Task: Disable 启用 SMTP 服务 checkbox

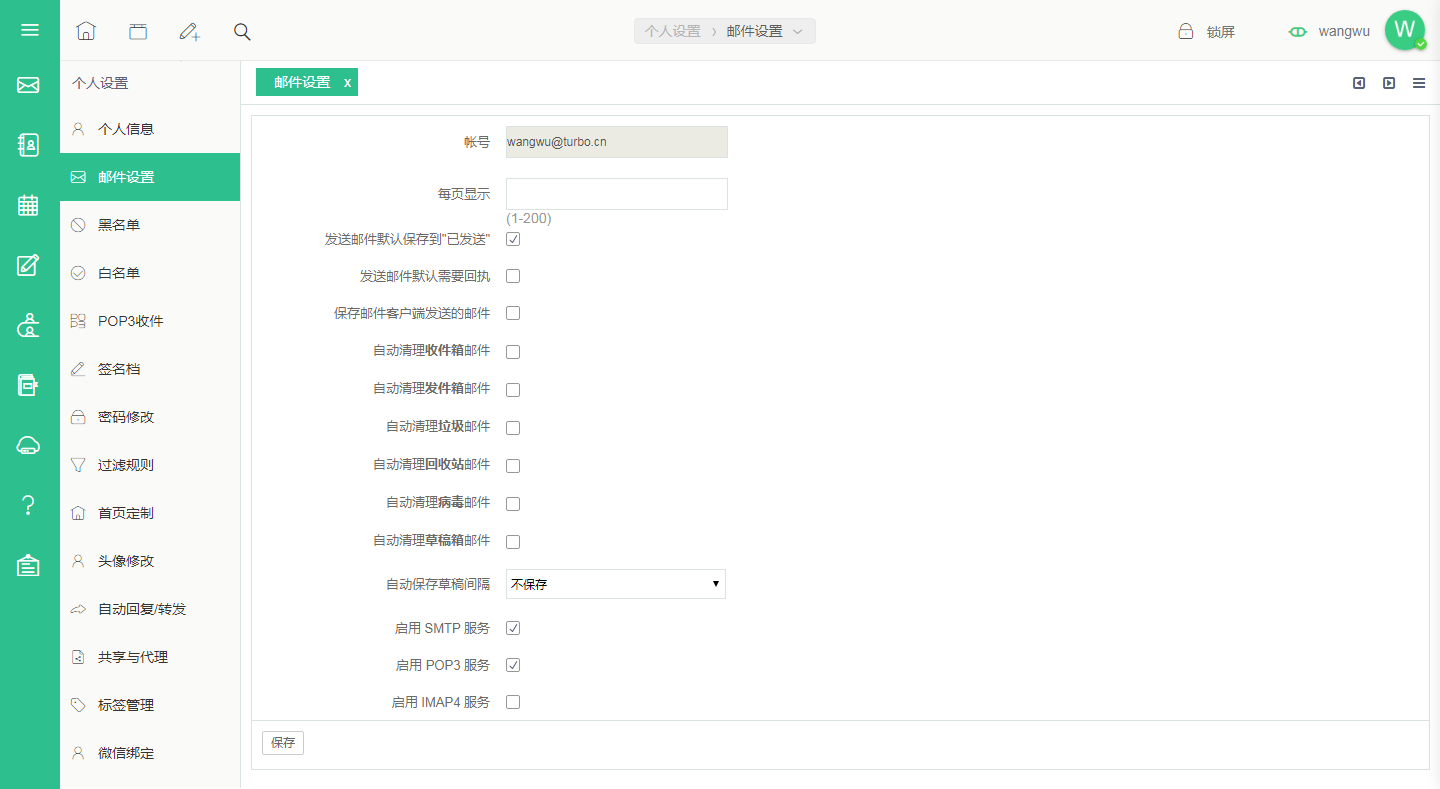Action: 513,628
